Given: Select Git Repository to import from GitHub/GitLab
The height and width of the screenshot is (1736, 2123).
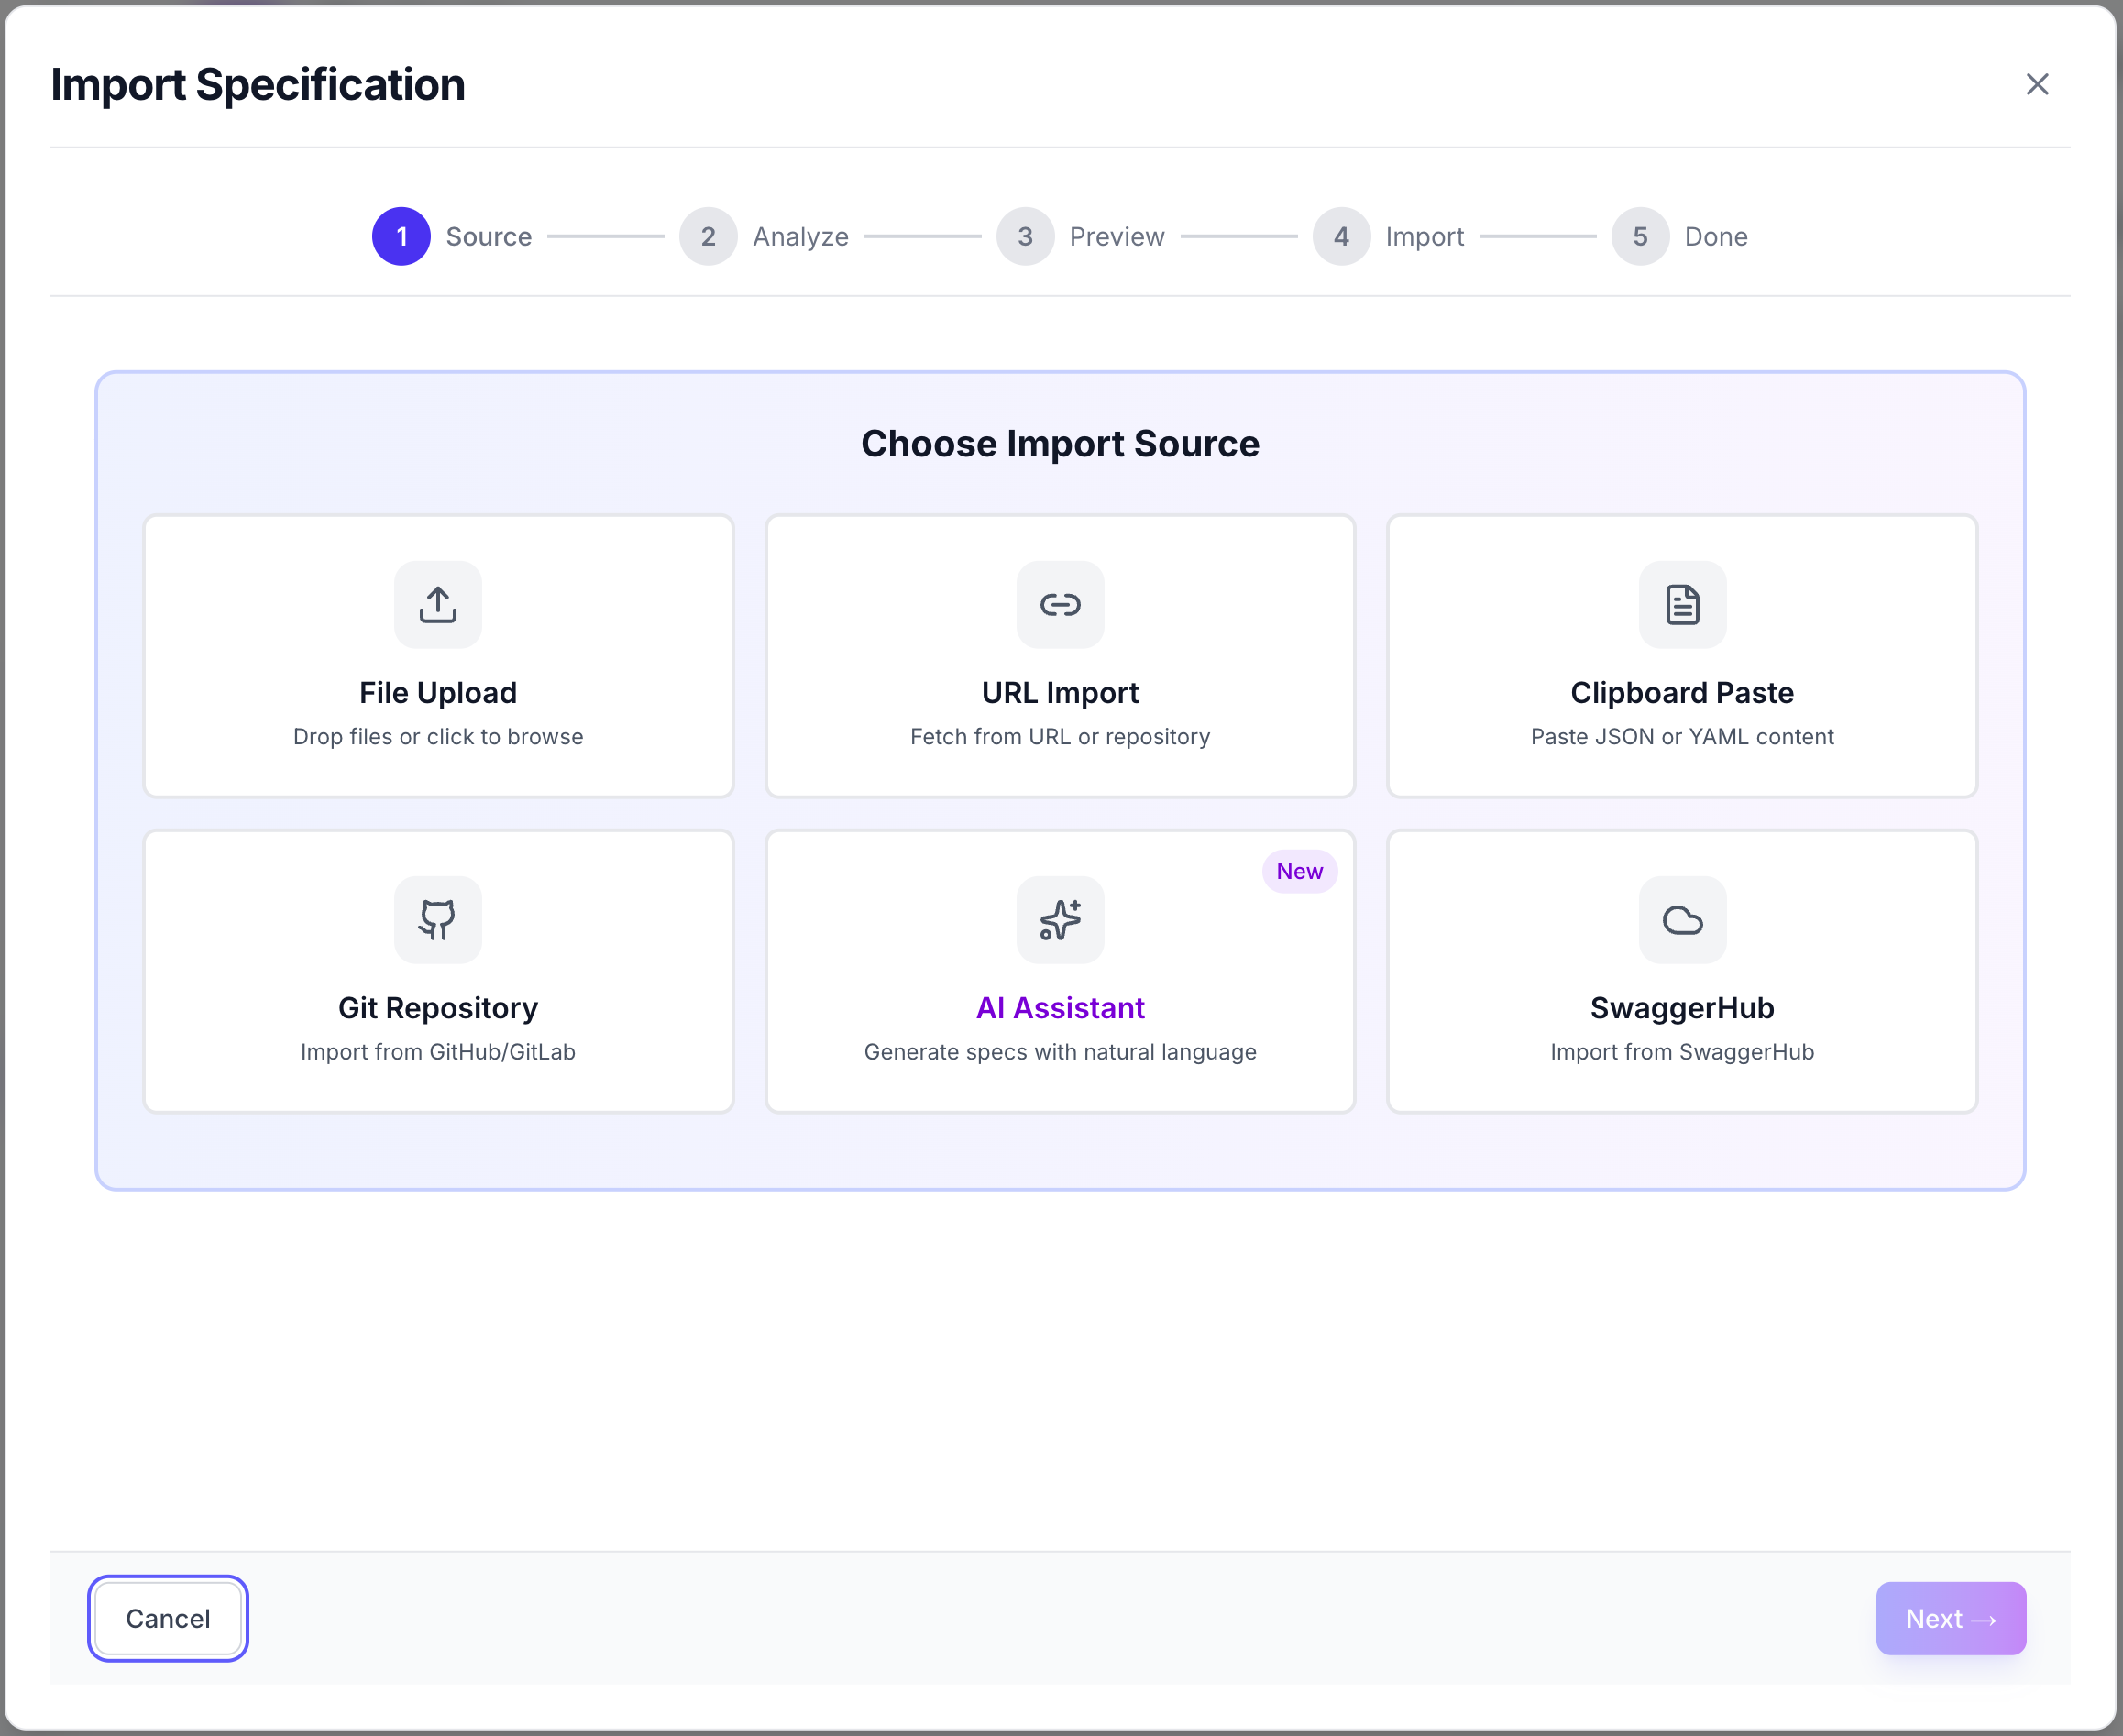Looking at the screenshot, I should pos(437,970).
